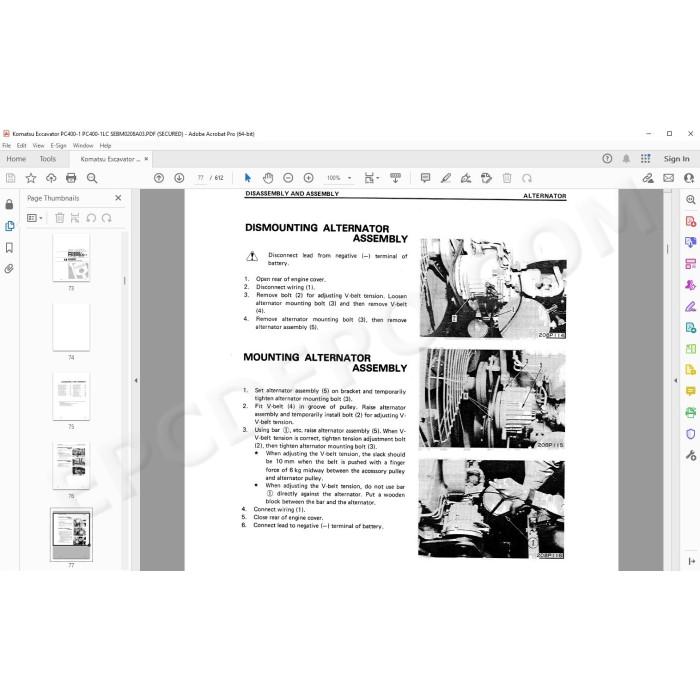Screen dimensions: 700x700
Task: Collapse the left navigation pane arrow
Action: (x=136, y=380)
